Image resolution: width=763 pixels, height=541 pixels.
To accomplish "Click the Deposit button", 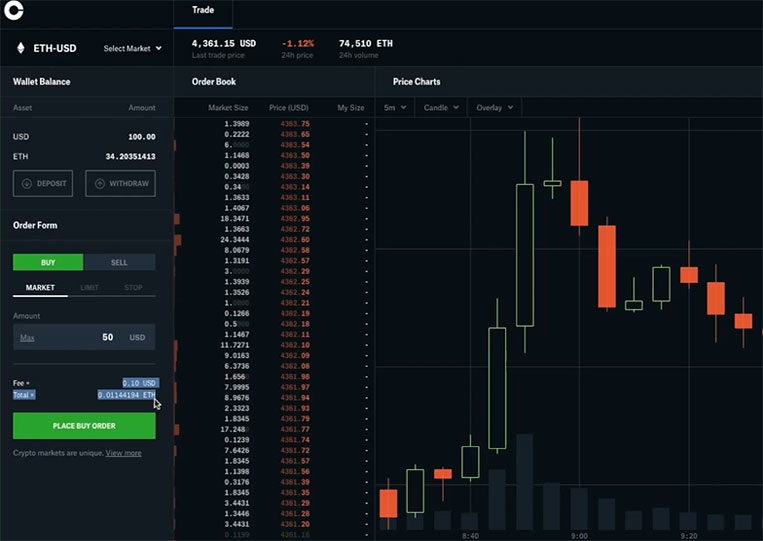I will [43, 183].
